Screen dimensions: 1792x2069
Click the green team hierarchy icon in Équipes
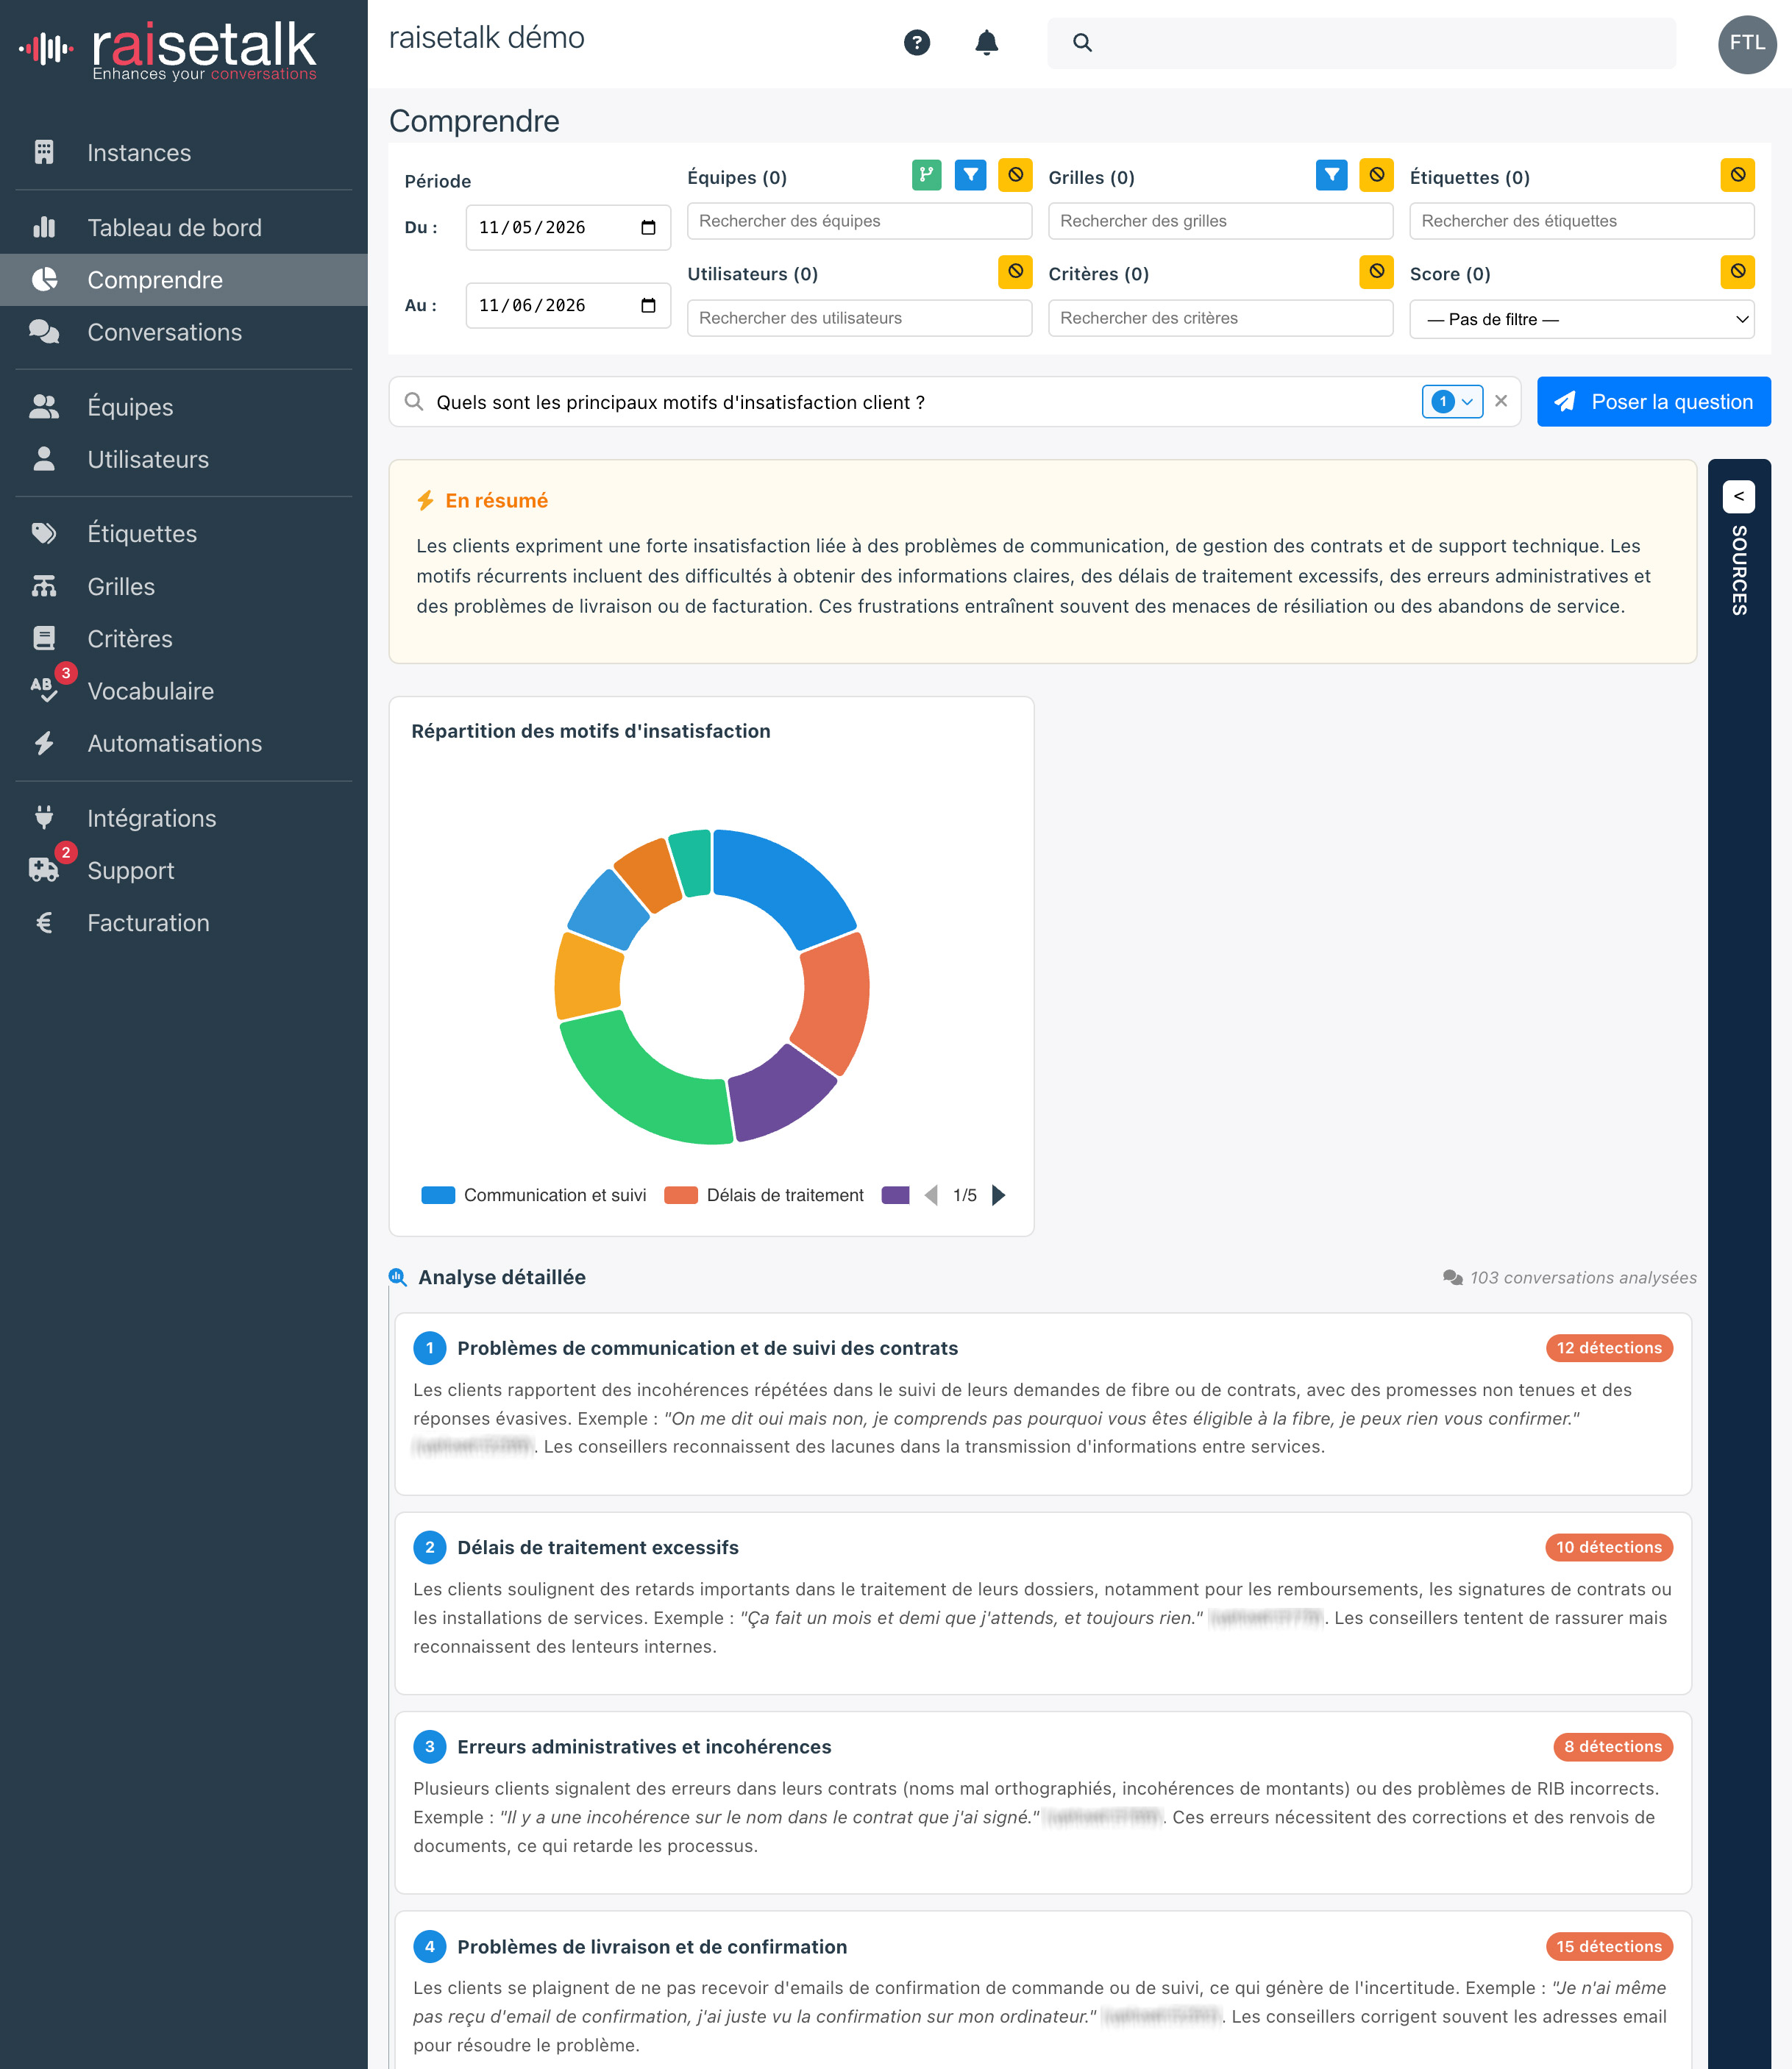(x=926, y=175)
